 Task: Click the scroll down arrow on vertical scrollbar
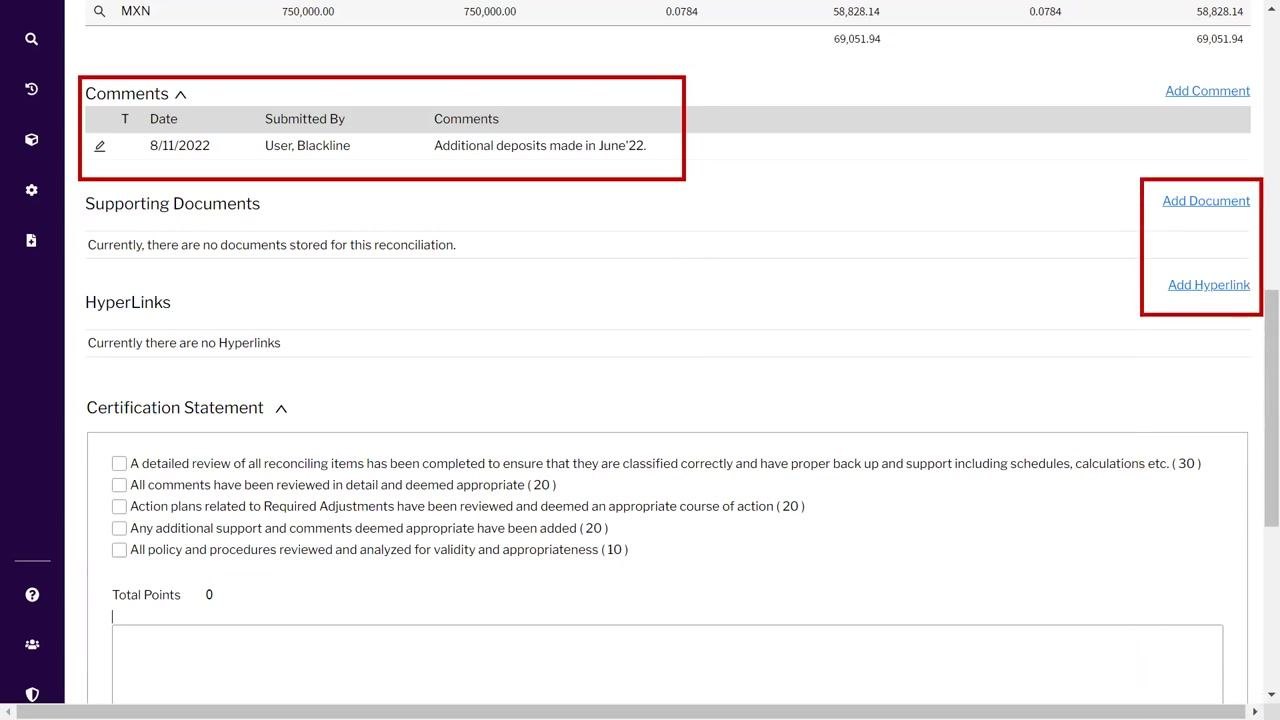coord(1271,694)
